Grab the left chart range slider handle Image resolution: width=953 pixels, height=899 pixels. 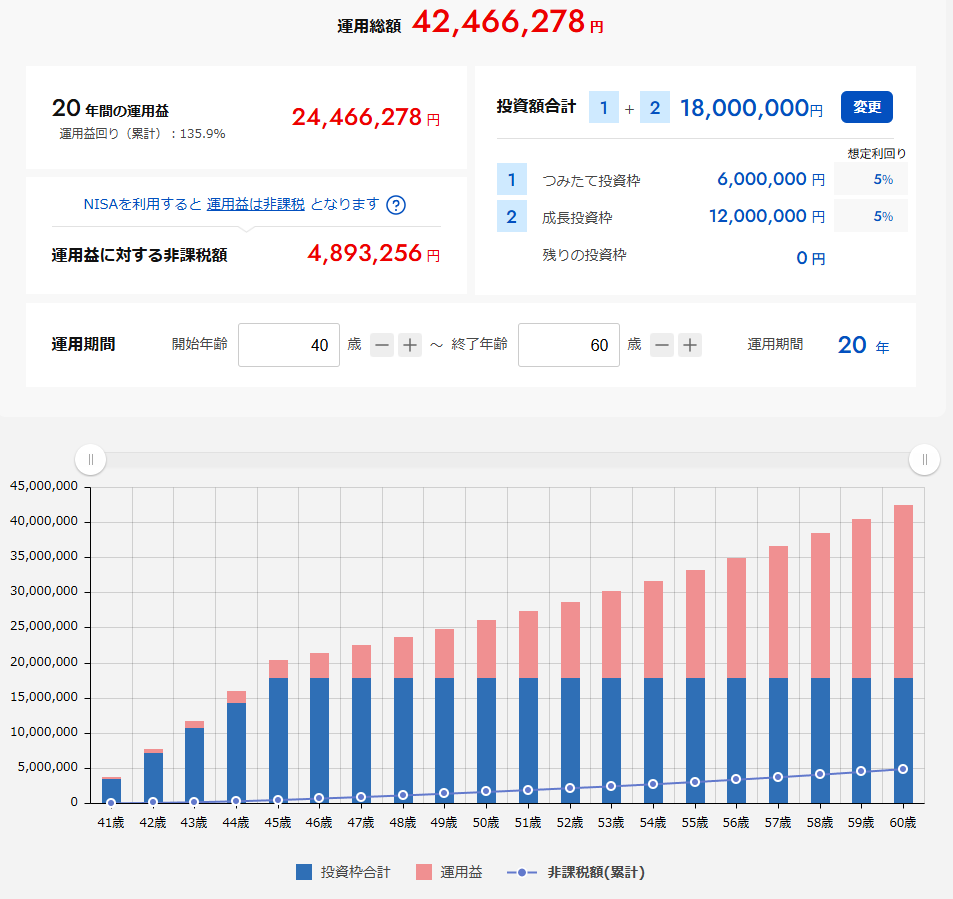coord(90,460)
